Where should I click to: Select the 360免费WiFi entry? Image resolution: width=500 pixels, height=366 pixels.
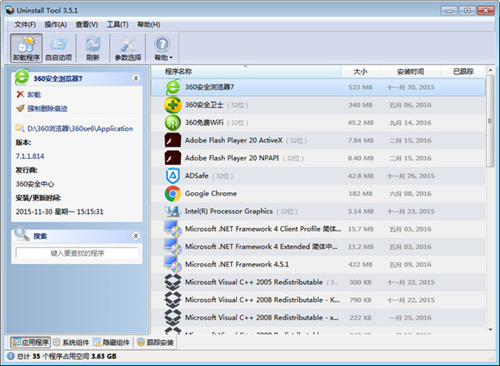coord(318,123)
